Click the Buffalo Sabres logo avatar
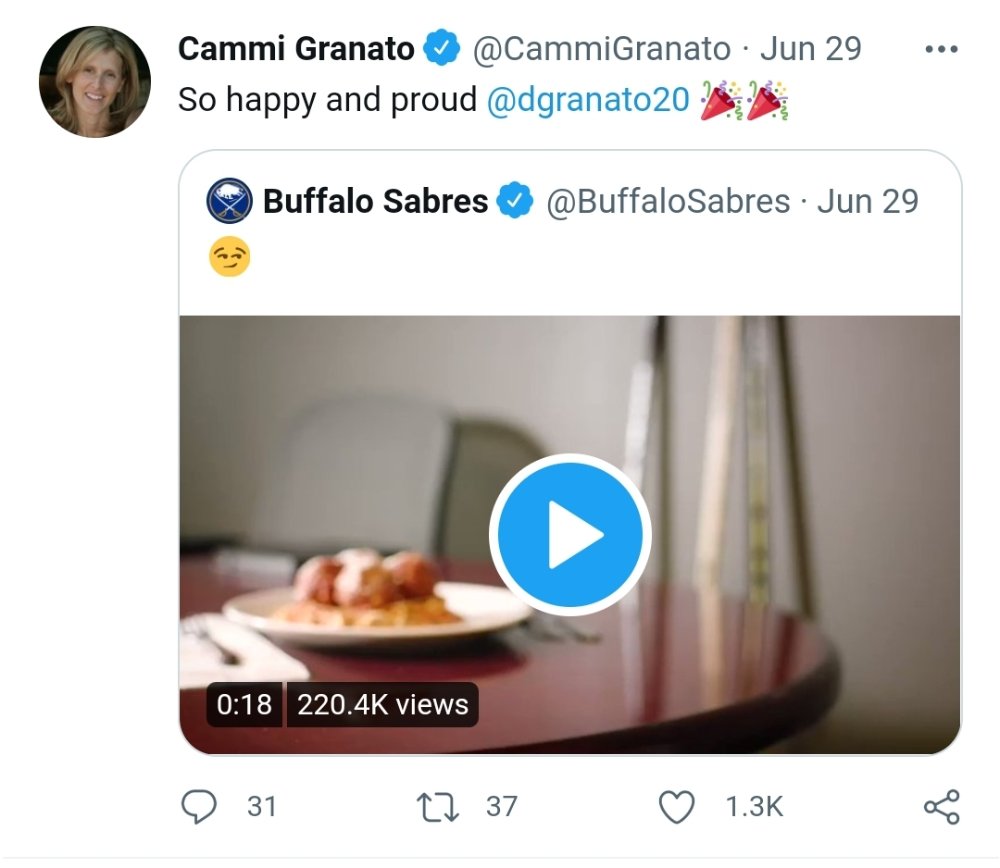The image size is (1000, 868). coord(230,200)
